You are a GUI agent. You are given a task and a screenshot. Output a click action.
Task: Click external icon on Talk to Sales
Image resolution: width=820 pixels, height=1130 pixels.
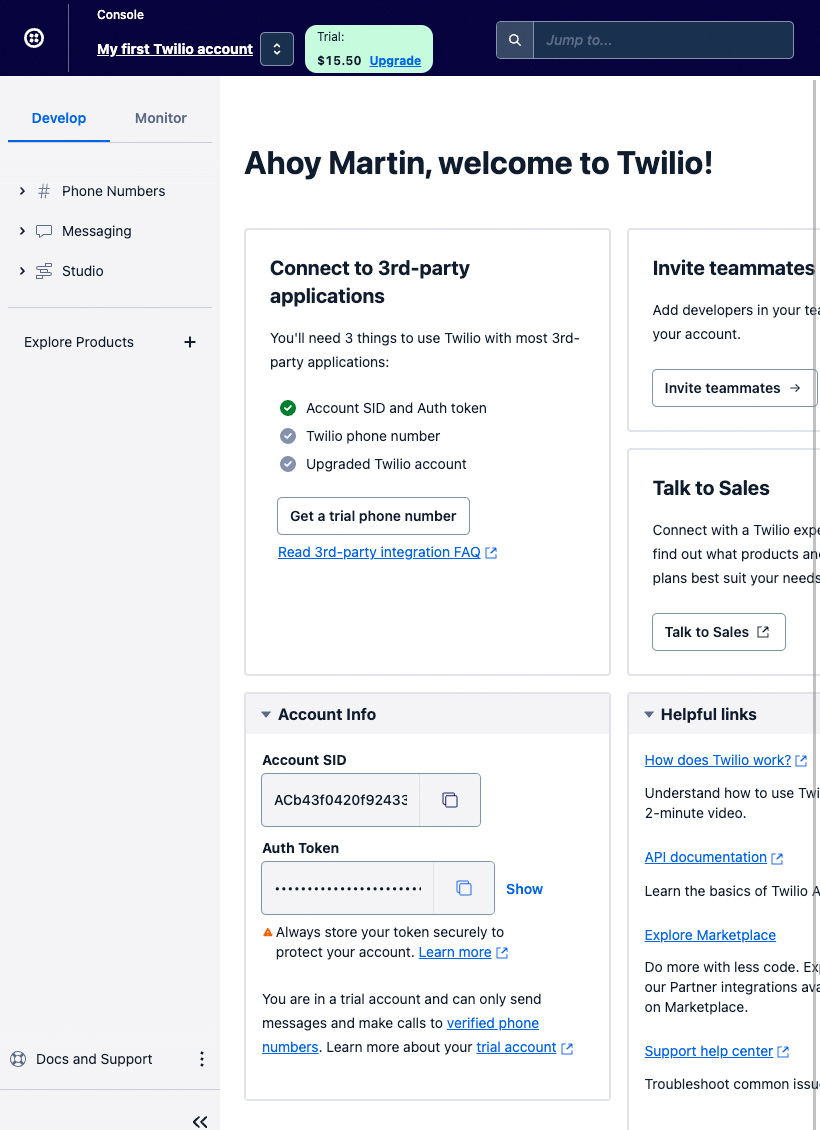point(763,632)
